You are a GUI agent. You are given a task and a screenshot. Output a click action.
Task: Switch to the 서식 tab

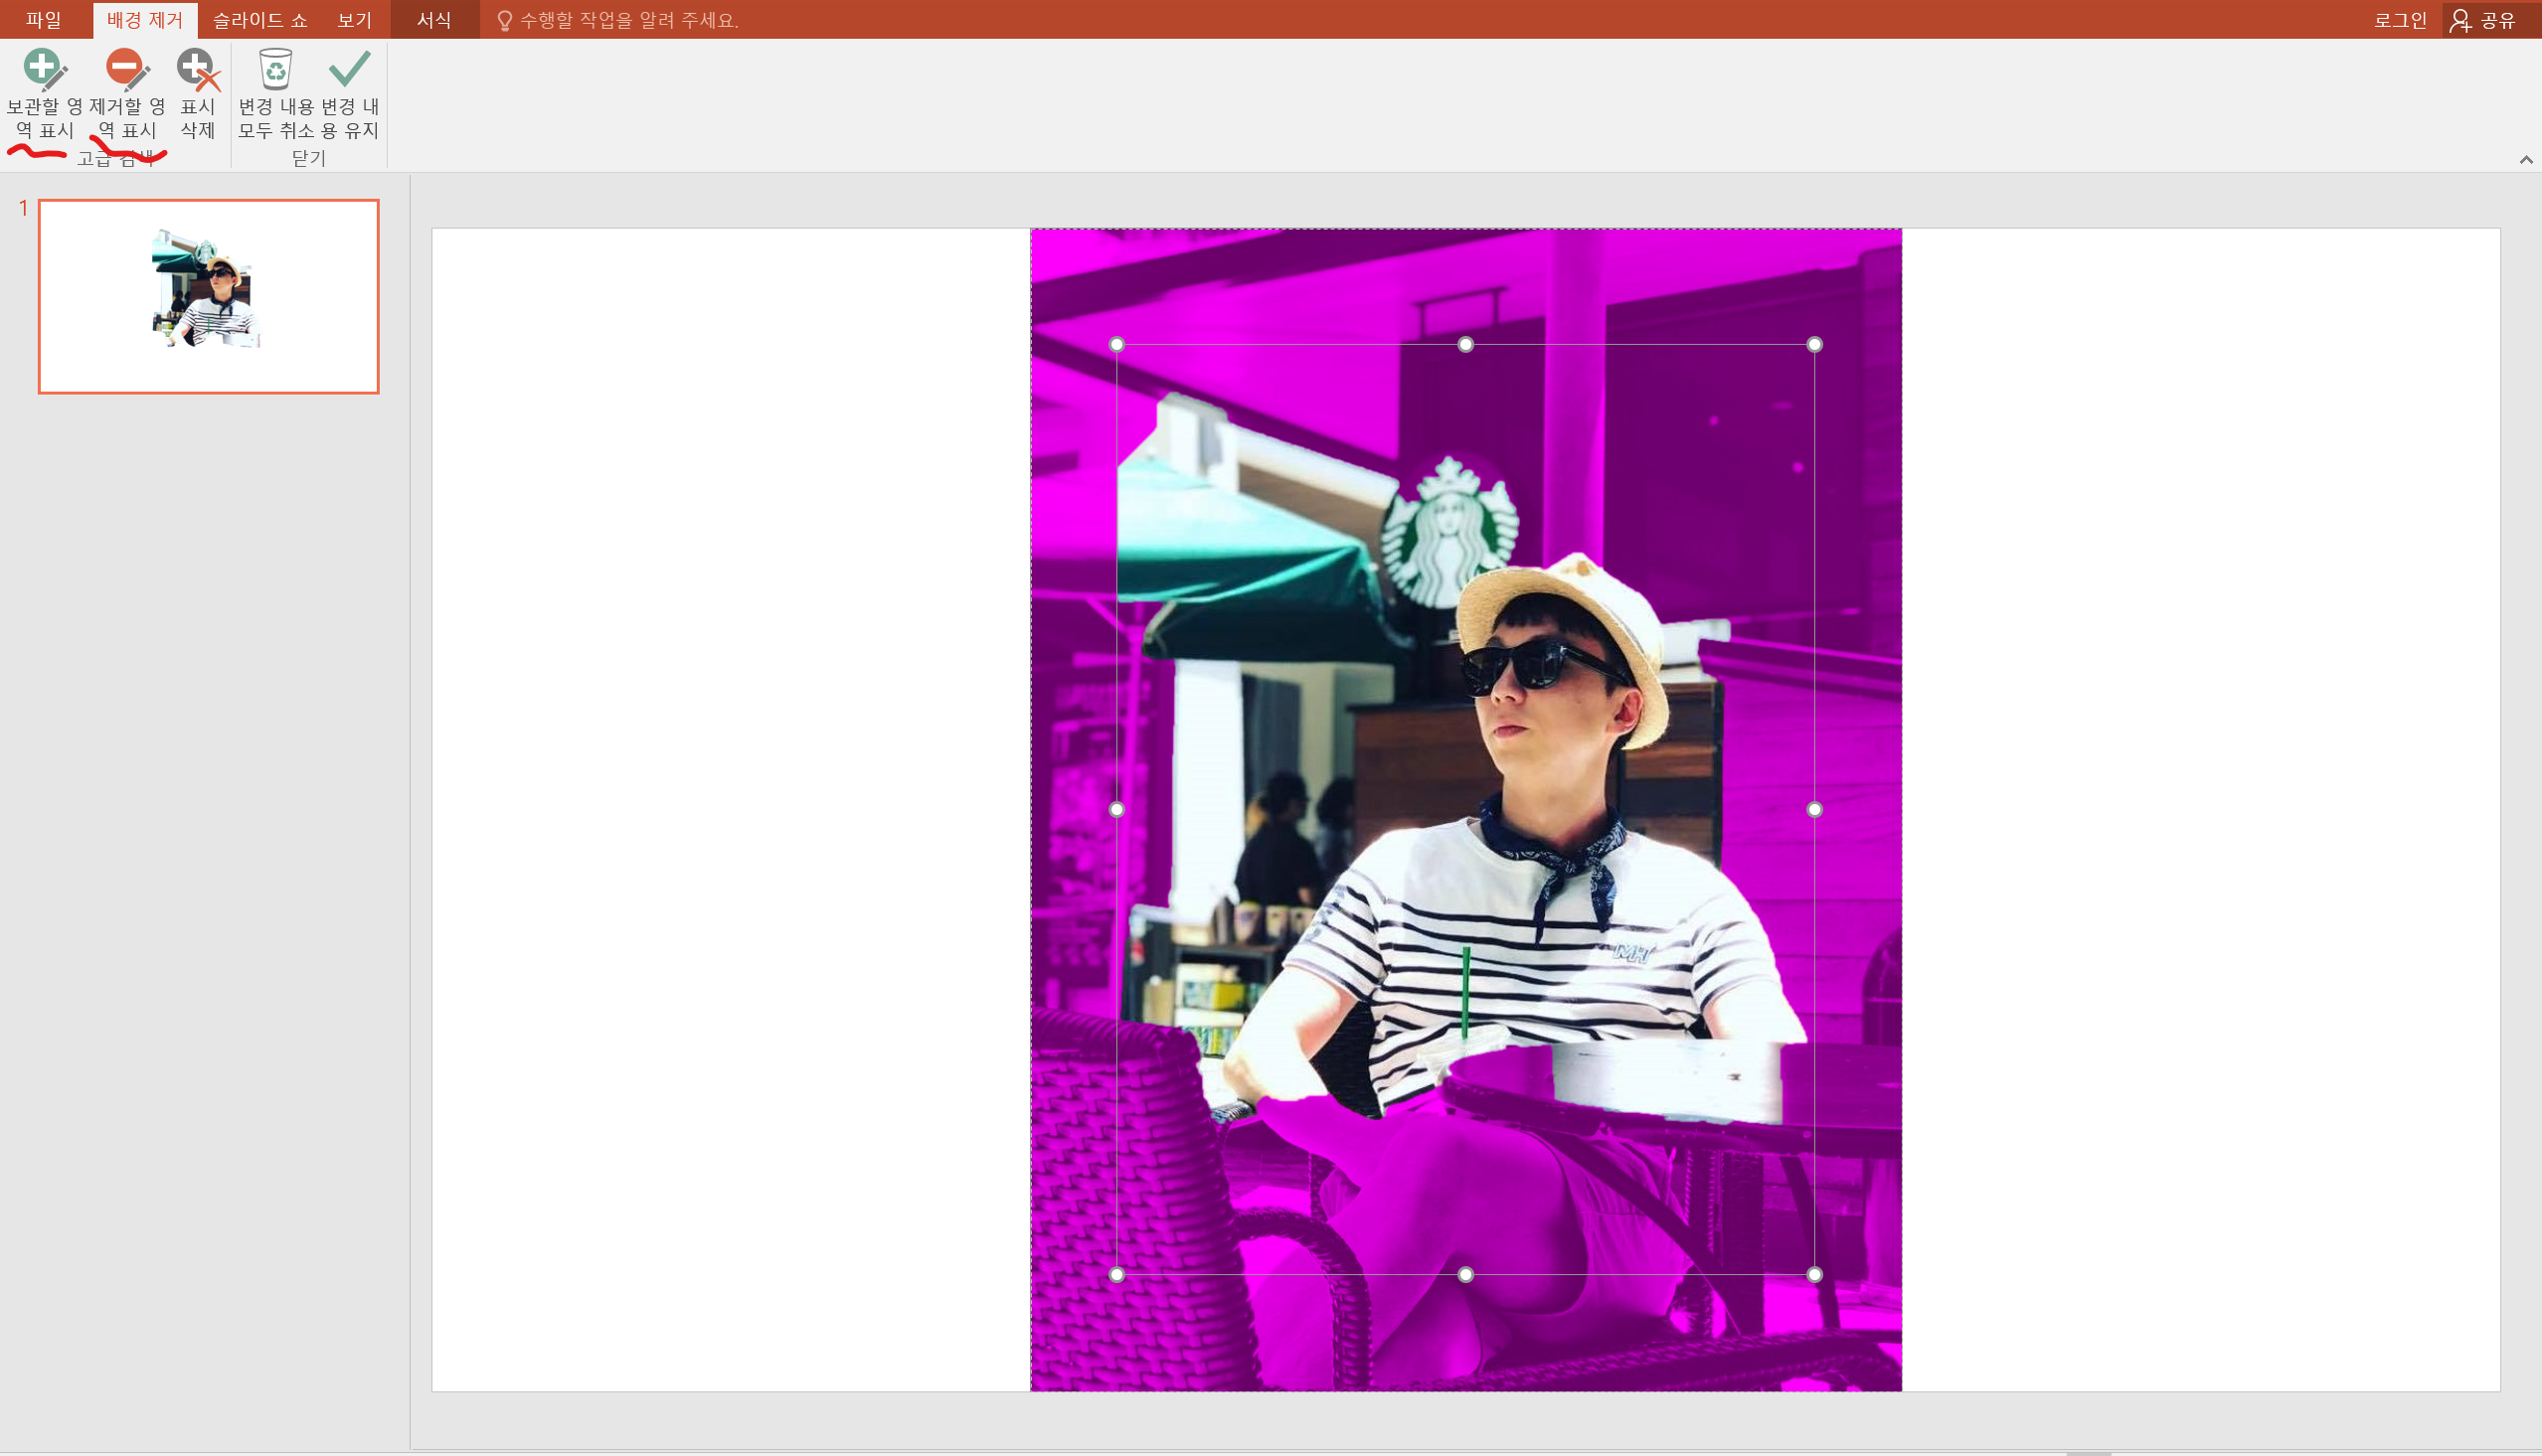click(433, 20)
